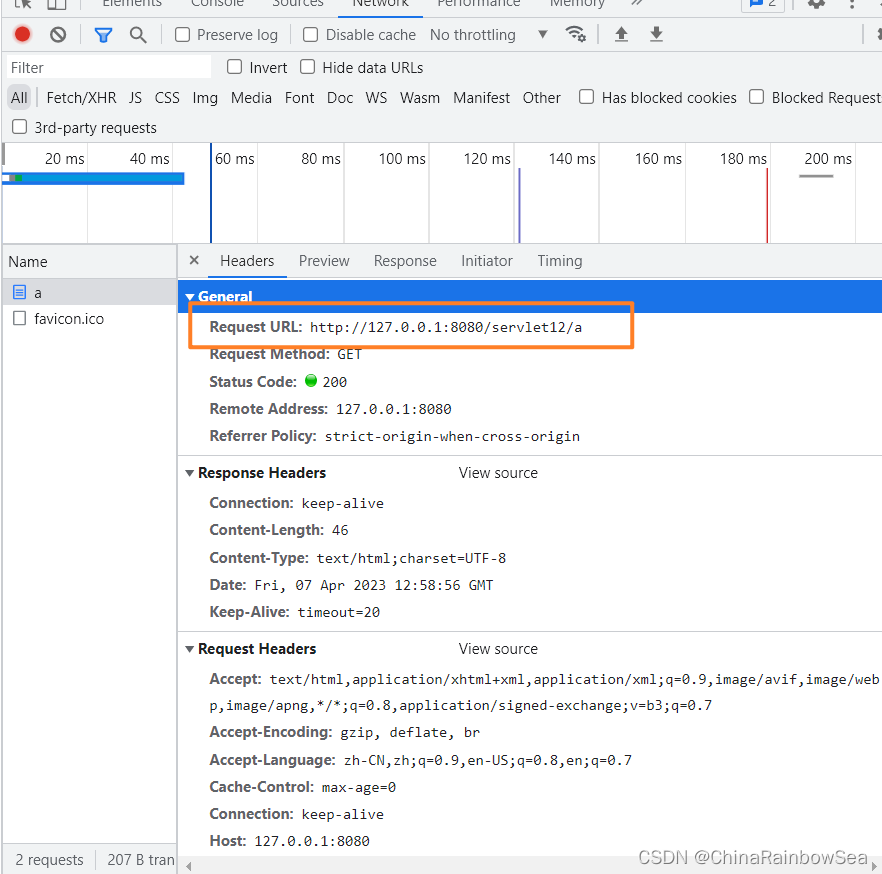Filter by CSS requests
Screen dimensions: 882x874
(x=167, y=98)
